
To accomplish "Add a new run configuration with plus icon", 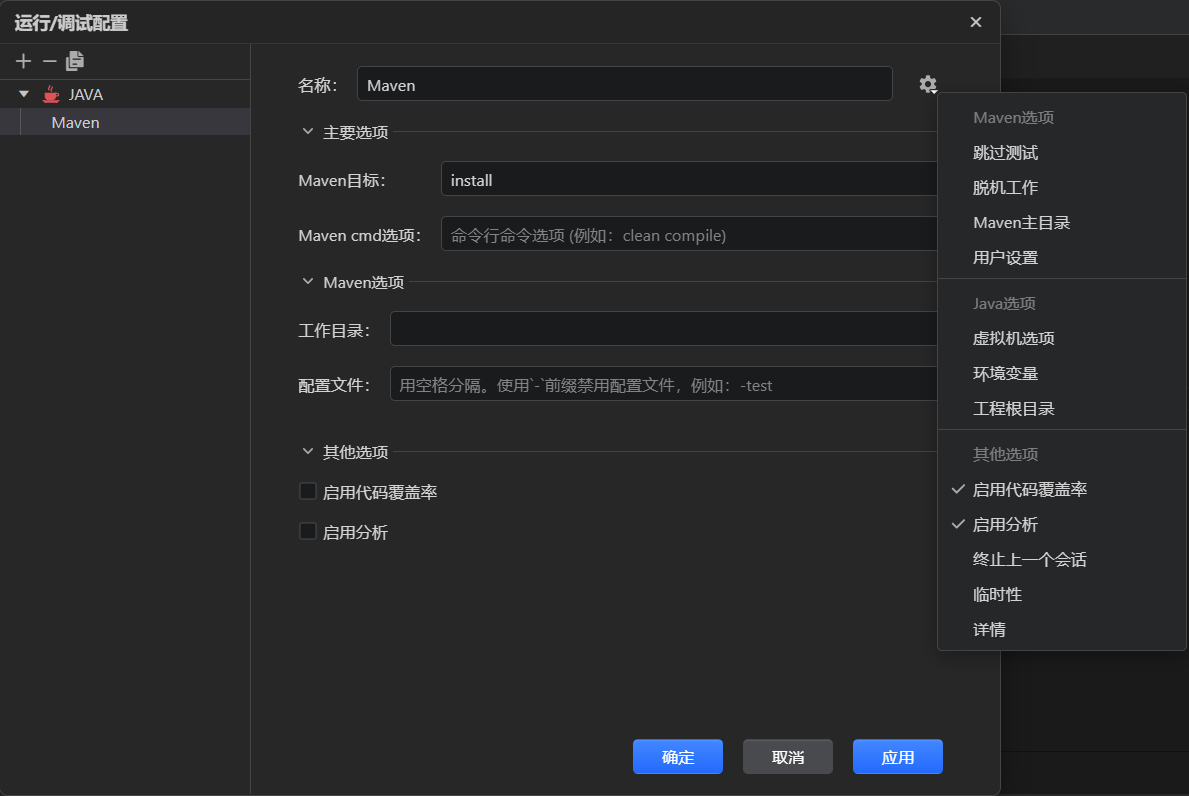I will point(24,61).
